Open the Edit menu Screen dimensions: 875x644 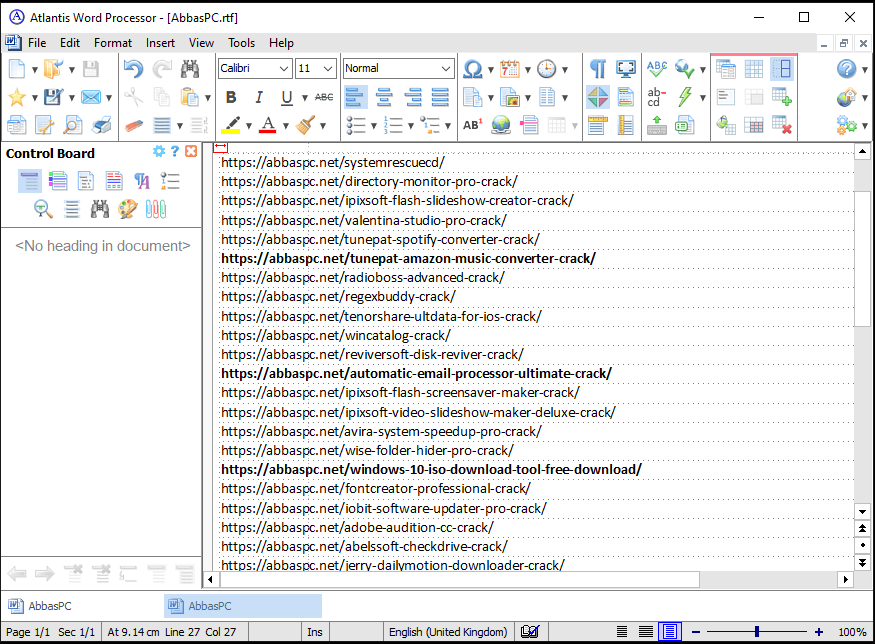[x=70, y=43]
